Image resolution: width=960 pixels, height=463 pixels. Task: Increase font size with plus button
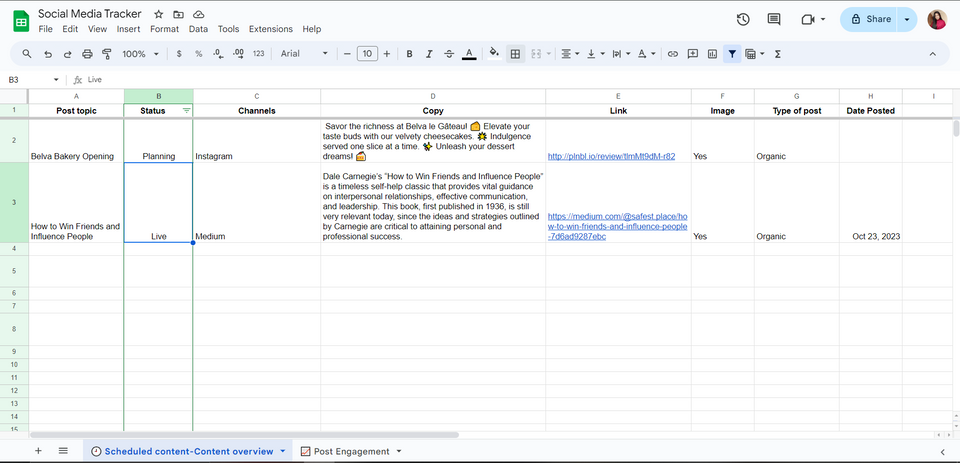387,54
